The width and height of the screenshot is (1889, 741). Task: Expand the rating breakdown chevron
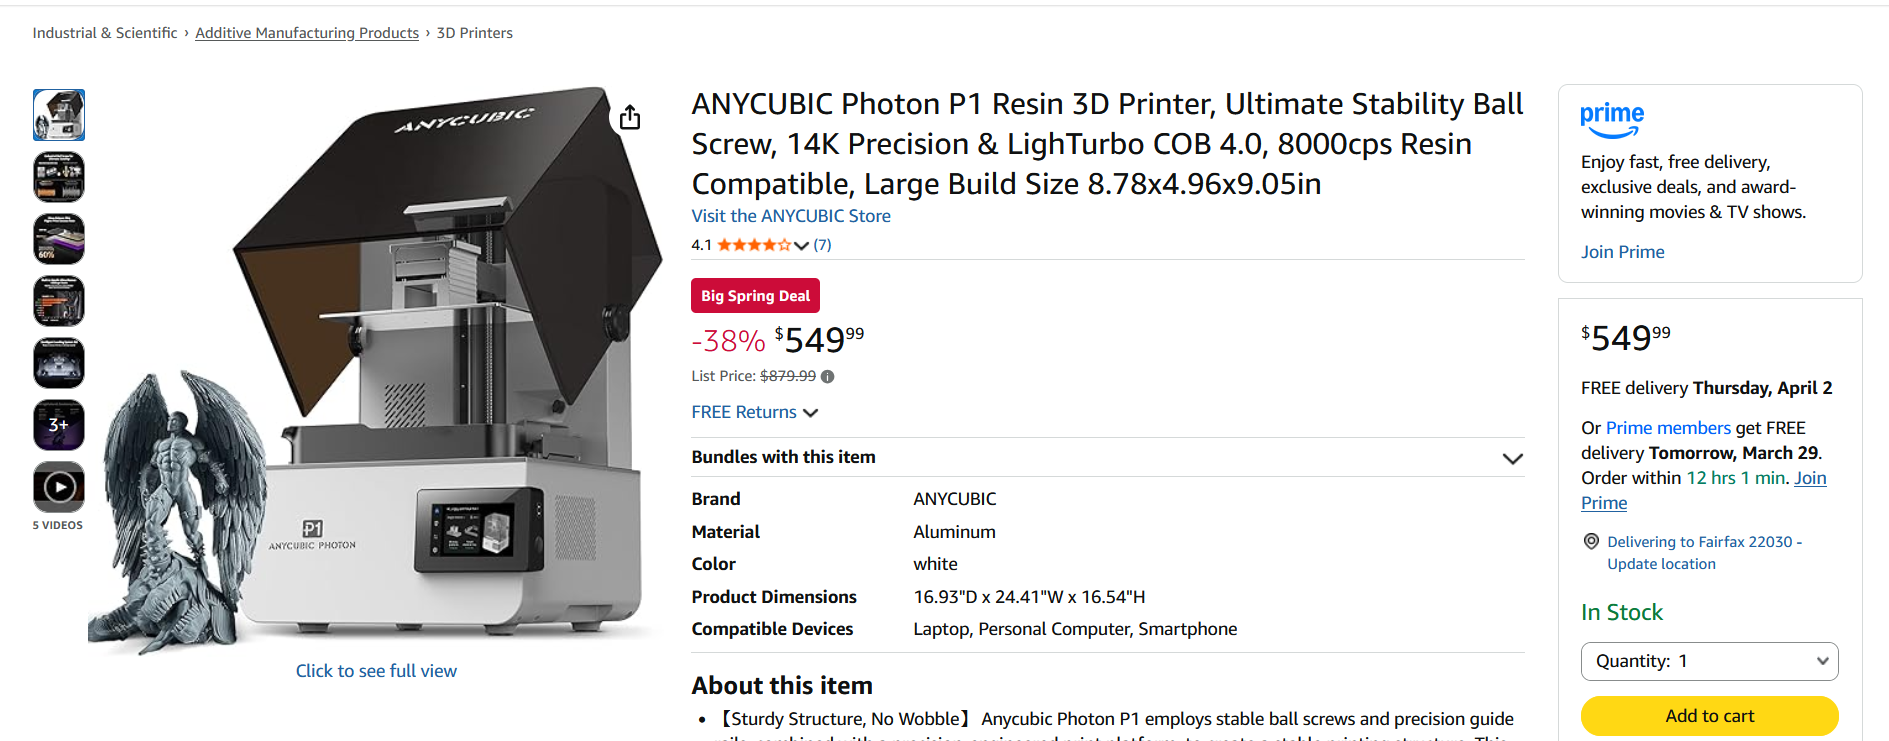(801, 245)
